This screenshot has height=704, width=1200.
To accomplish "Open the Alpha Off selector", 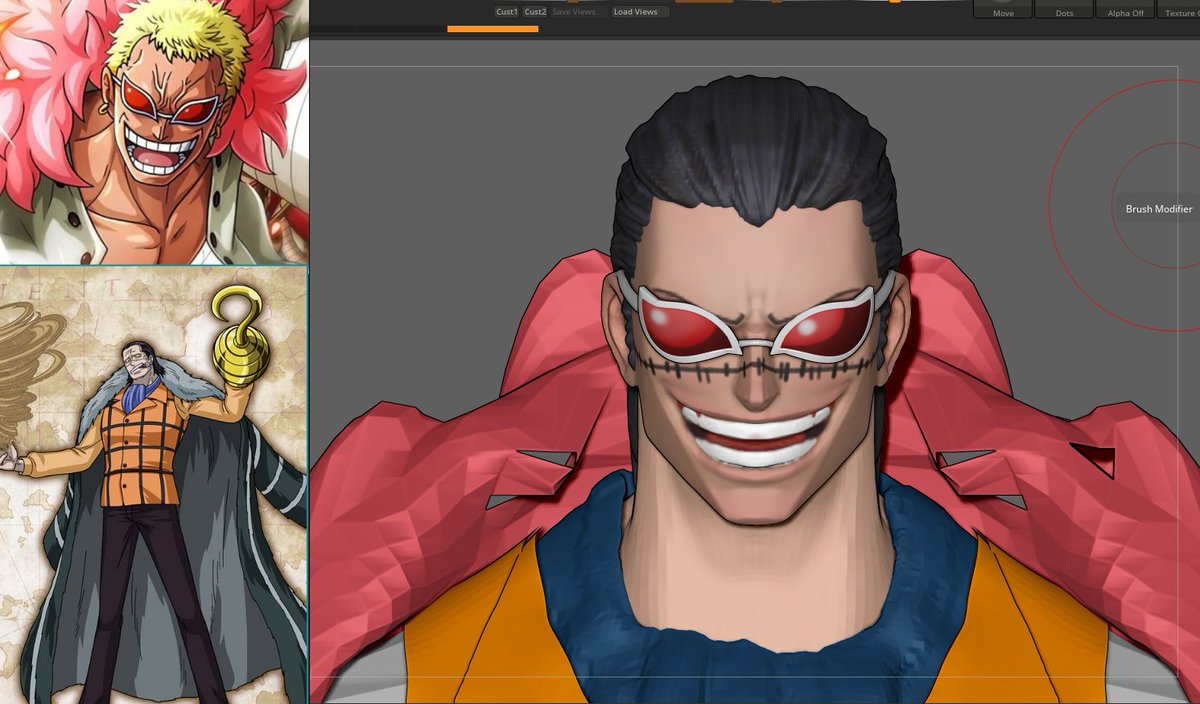I will (x=1125, y=10).
